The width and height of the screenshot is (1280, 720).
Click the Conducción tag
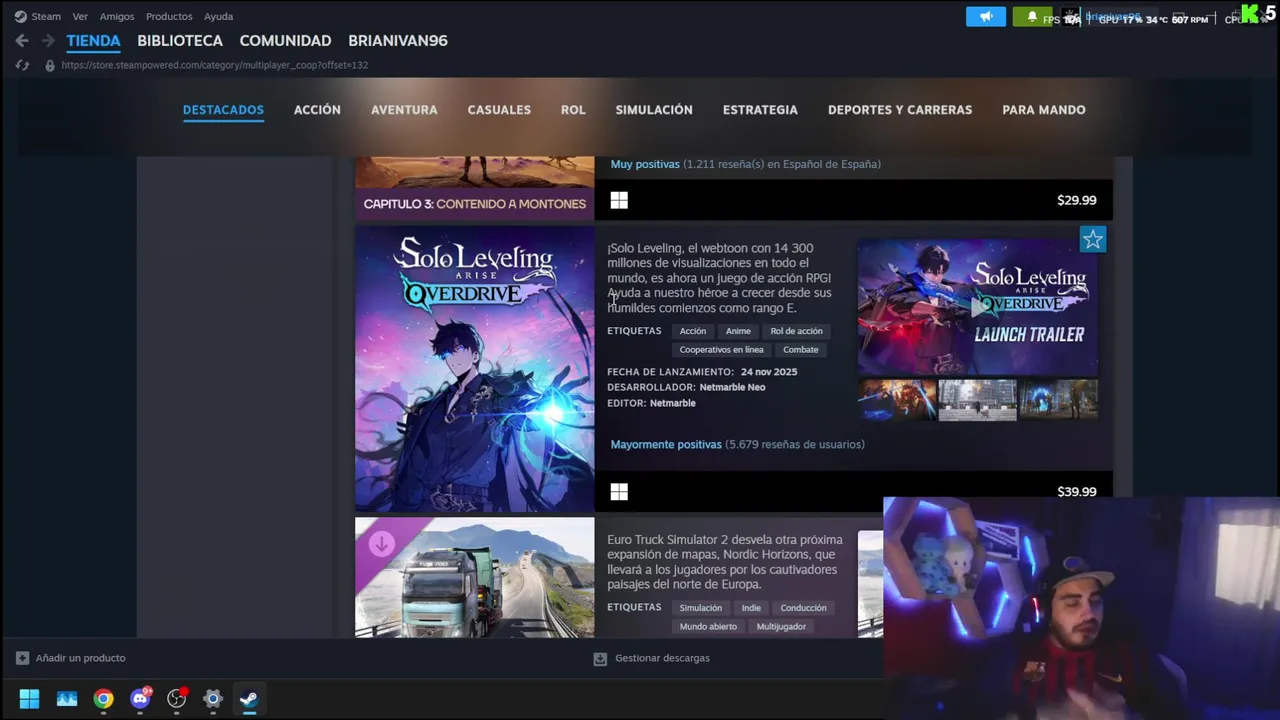click(804, 608)
